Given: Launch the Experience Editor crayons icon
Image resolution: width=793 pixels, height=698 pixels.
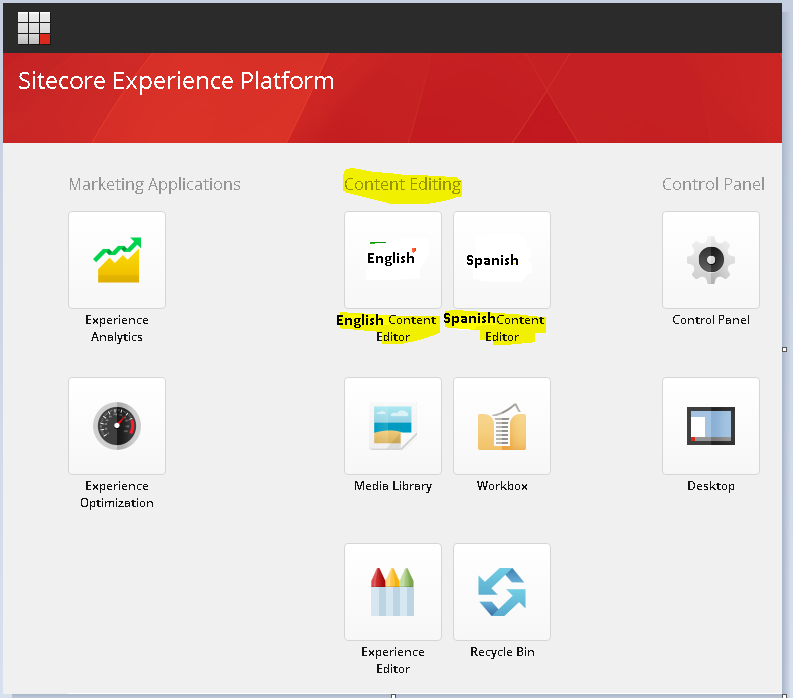Looking at the screenshot, I should pos(393,592).
